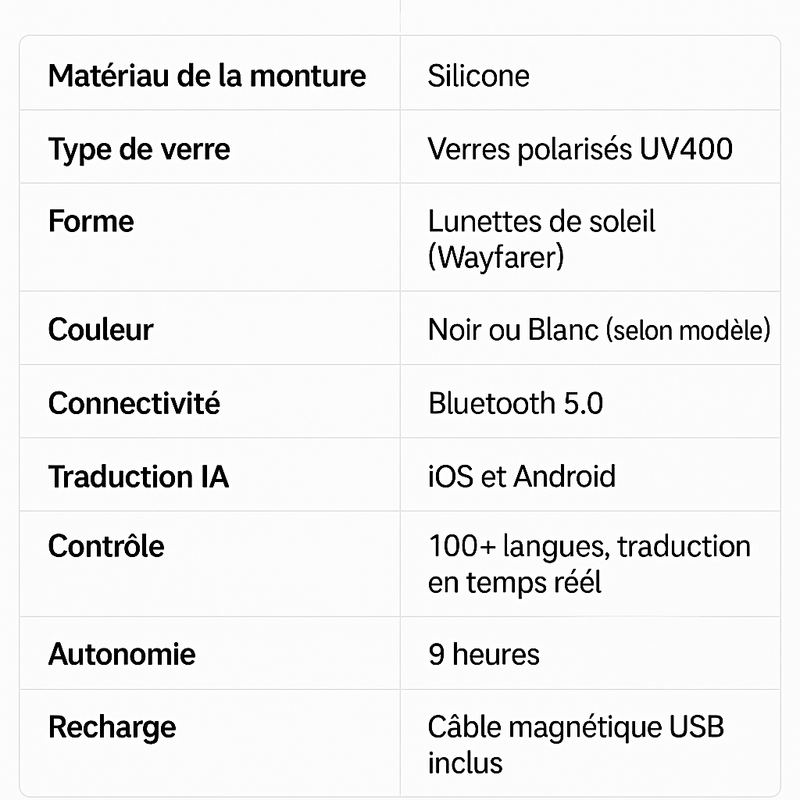The height and width of the screenshot is (800, 800).
Task: Click the '(selon modèle)' note
Action: [x=688, y=330]
